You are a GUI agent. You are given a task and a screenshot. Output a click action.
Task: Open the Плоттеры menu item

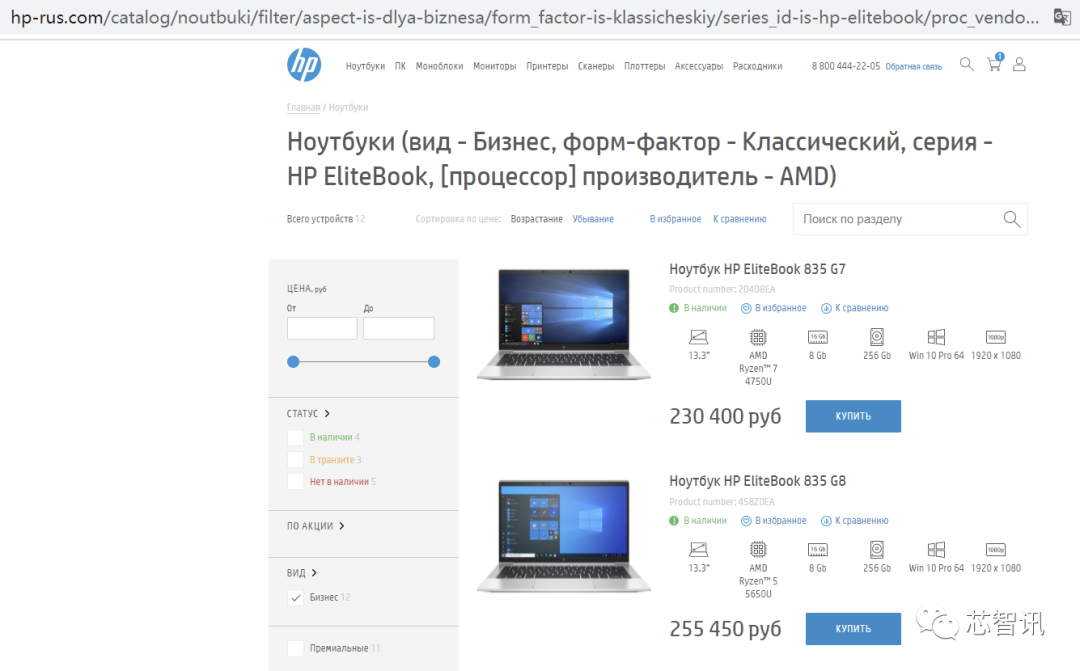coord(645,66)
